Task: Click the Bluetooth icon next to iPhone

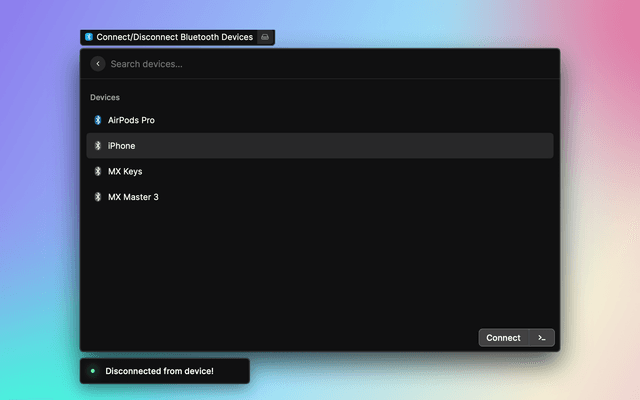Action: tap(98, 146)
